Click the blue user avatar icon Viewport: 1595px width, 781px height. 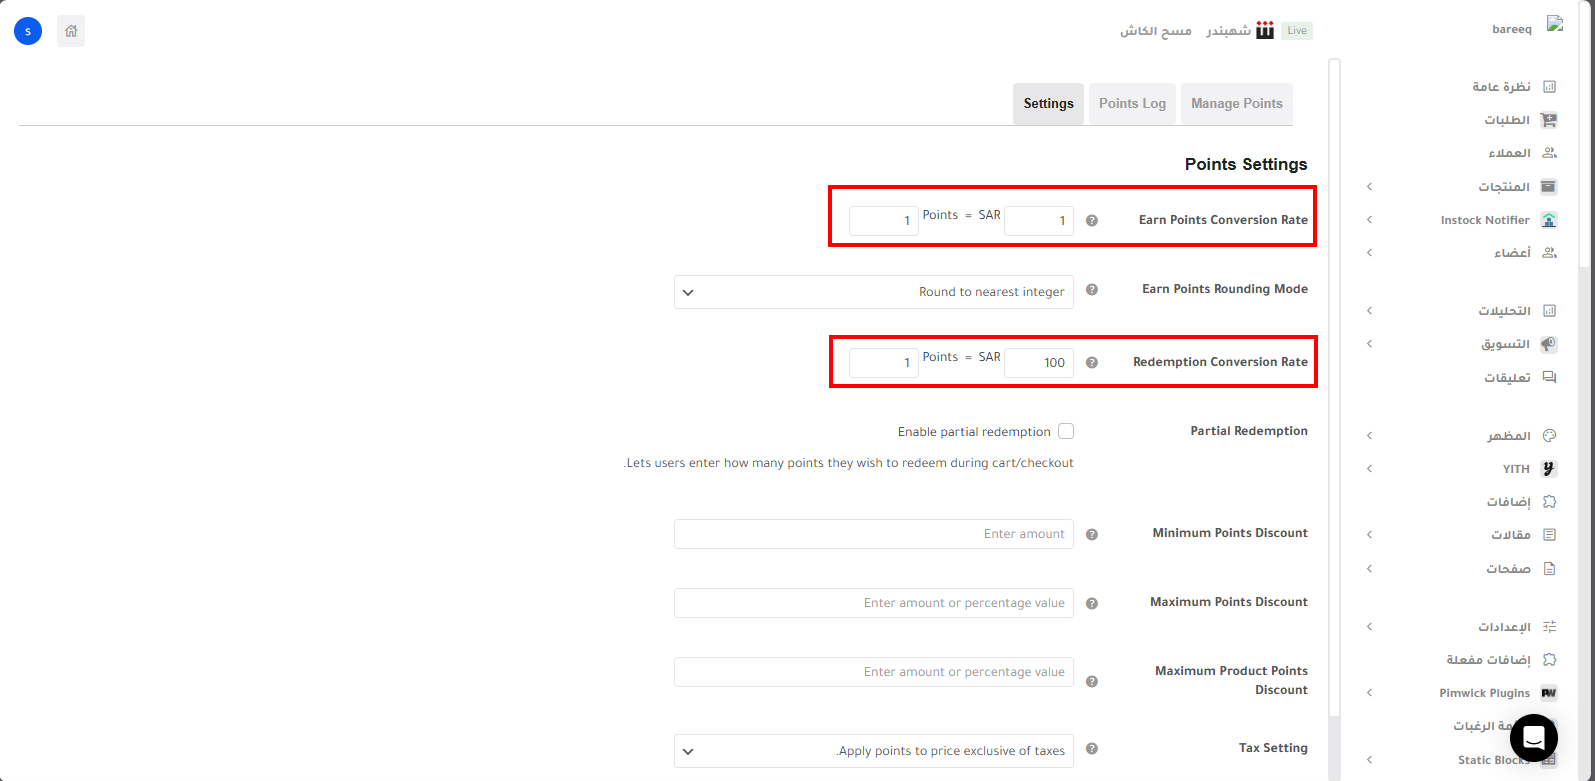coord(28,31)
